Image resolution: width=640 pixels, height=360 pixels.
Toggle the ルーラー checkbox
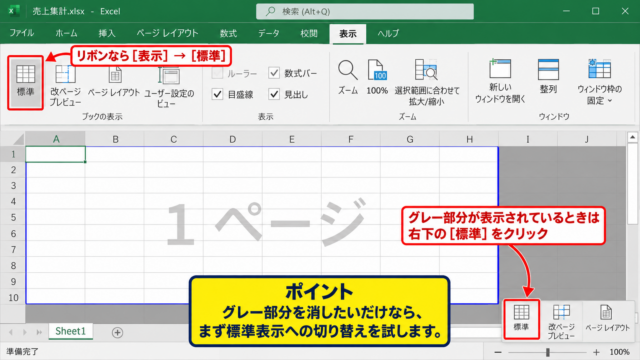217,73
